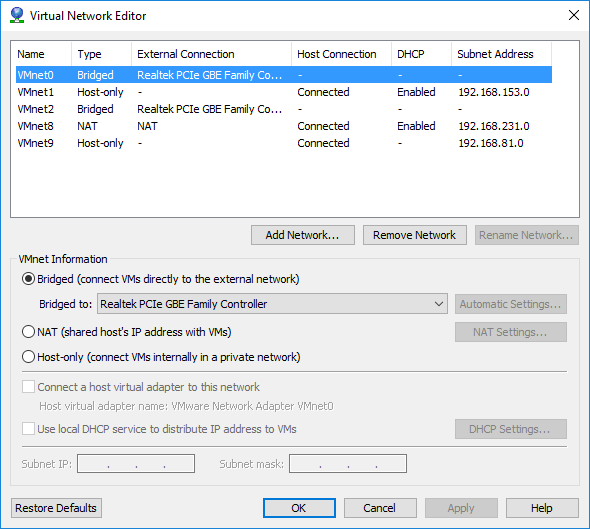590x529 pixels.
Task: Click the Add Network button
Action: tap(303, 235)
